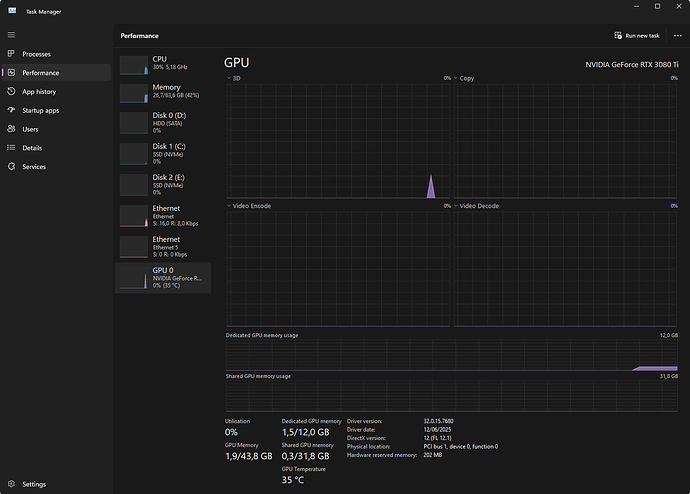Maximize the Task Manager window
690x494 pixels.
pyautogui.click(x=657, y=6)
